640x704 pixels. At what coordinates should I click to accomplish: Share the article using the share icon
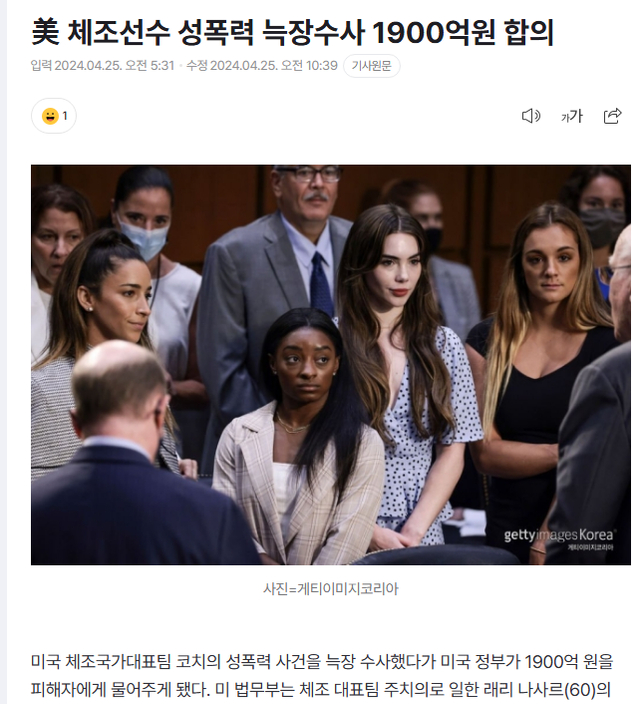612,116
